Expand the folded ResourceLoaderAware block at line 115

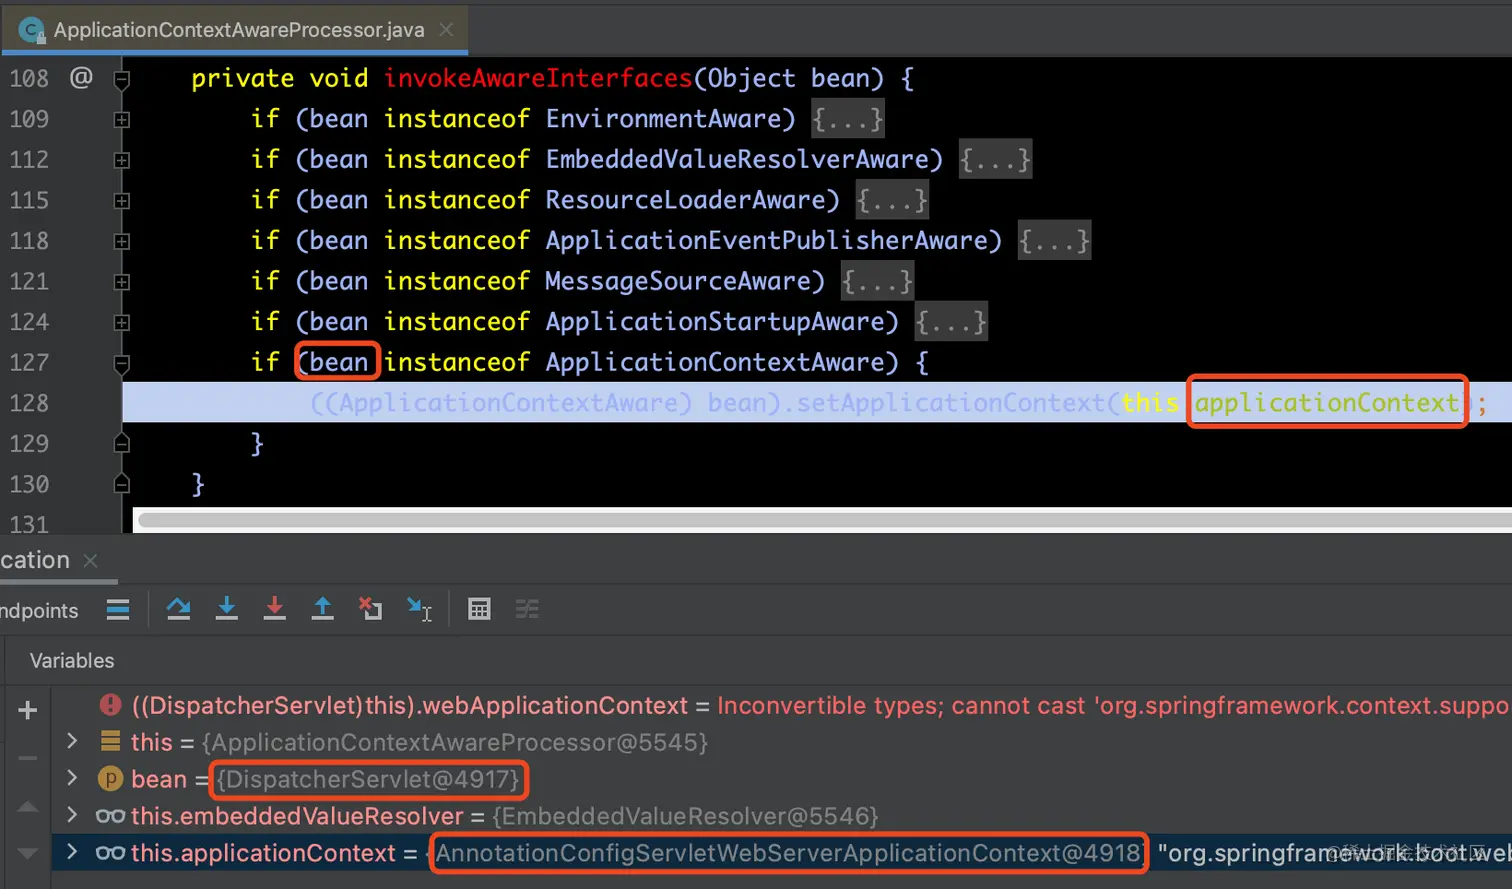point(122,201)
